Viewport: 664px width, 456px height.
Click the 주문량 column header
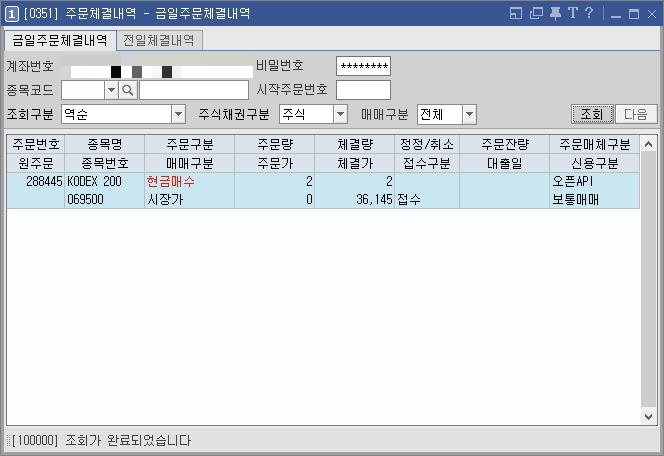(x=275, y=144)
